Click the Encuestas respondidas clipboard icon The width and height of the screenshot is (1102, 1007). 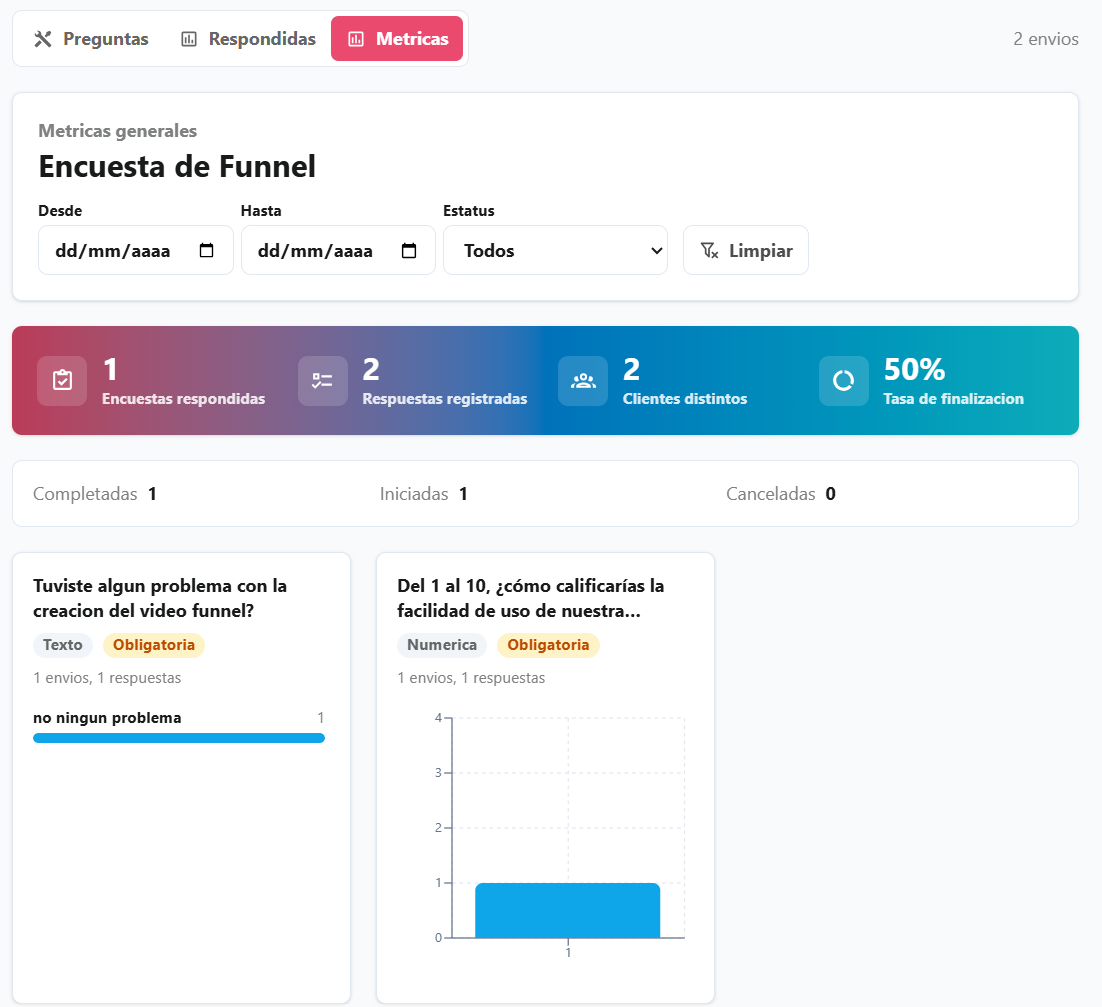click(63, 381)
